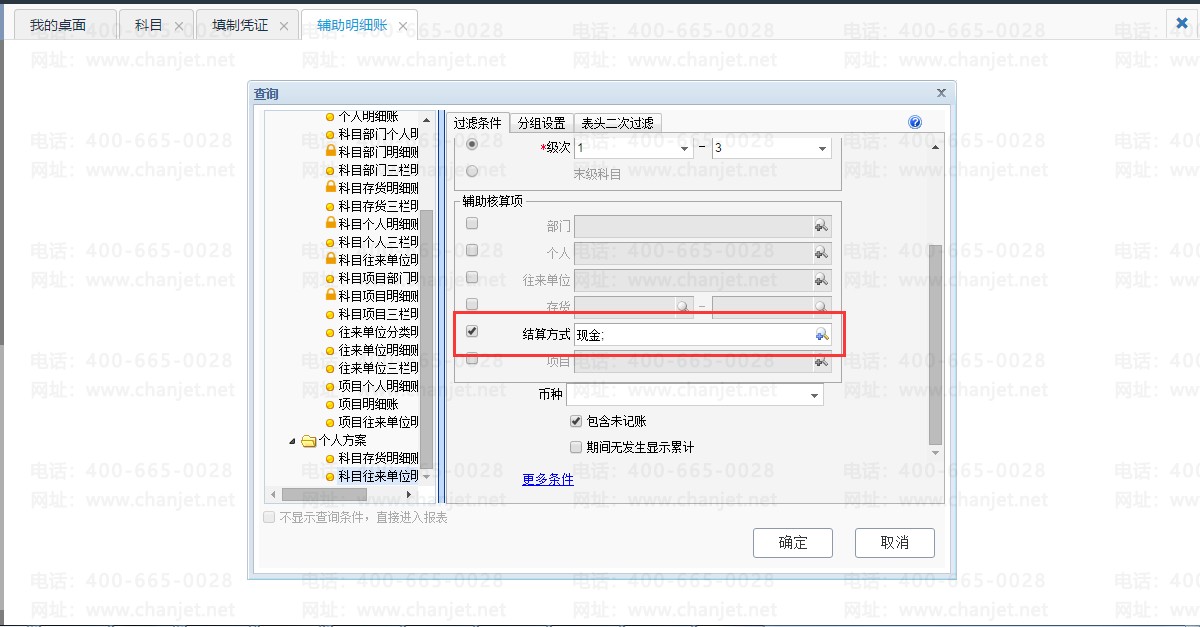The width and height of the screenshot is (1200, 627).
Task: Collapse the 个人方案 tree node arrow
Action: pyautogui.click(x=293, y=440)
